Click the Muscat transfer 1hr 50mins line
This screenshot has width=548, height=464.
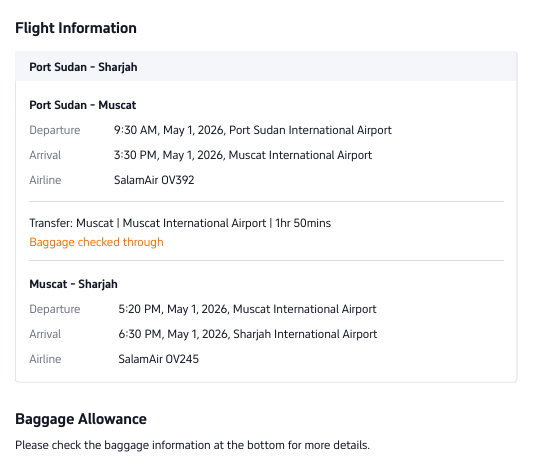click(180, 223)
